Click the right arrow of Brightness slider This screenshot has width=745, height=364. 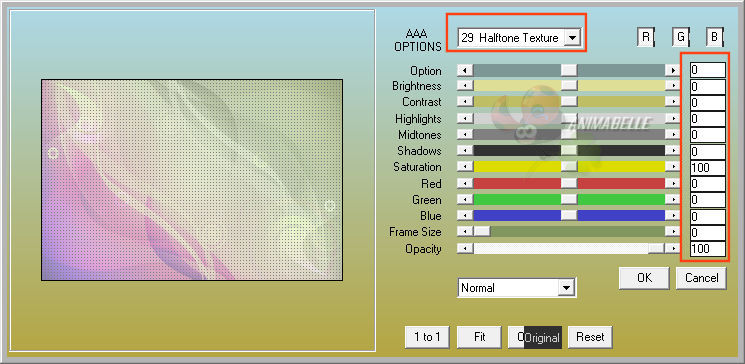point(672,86)
